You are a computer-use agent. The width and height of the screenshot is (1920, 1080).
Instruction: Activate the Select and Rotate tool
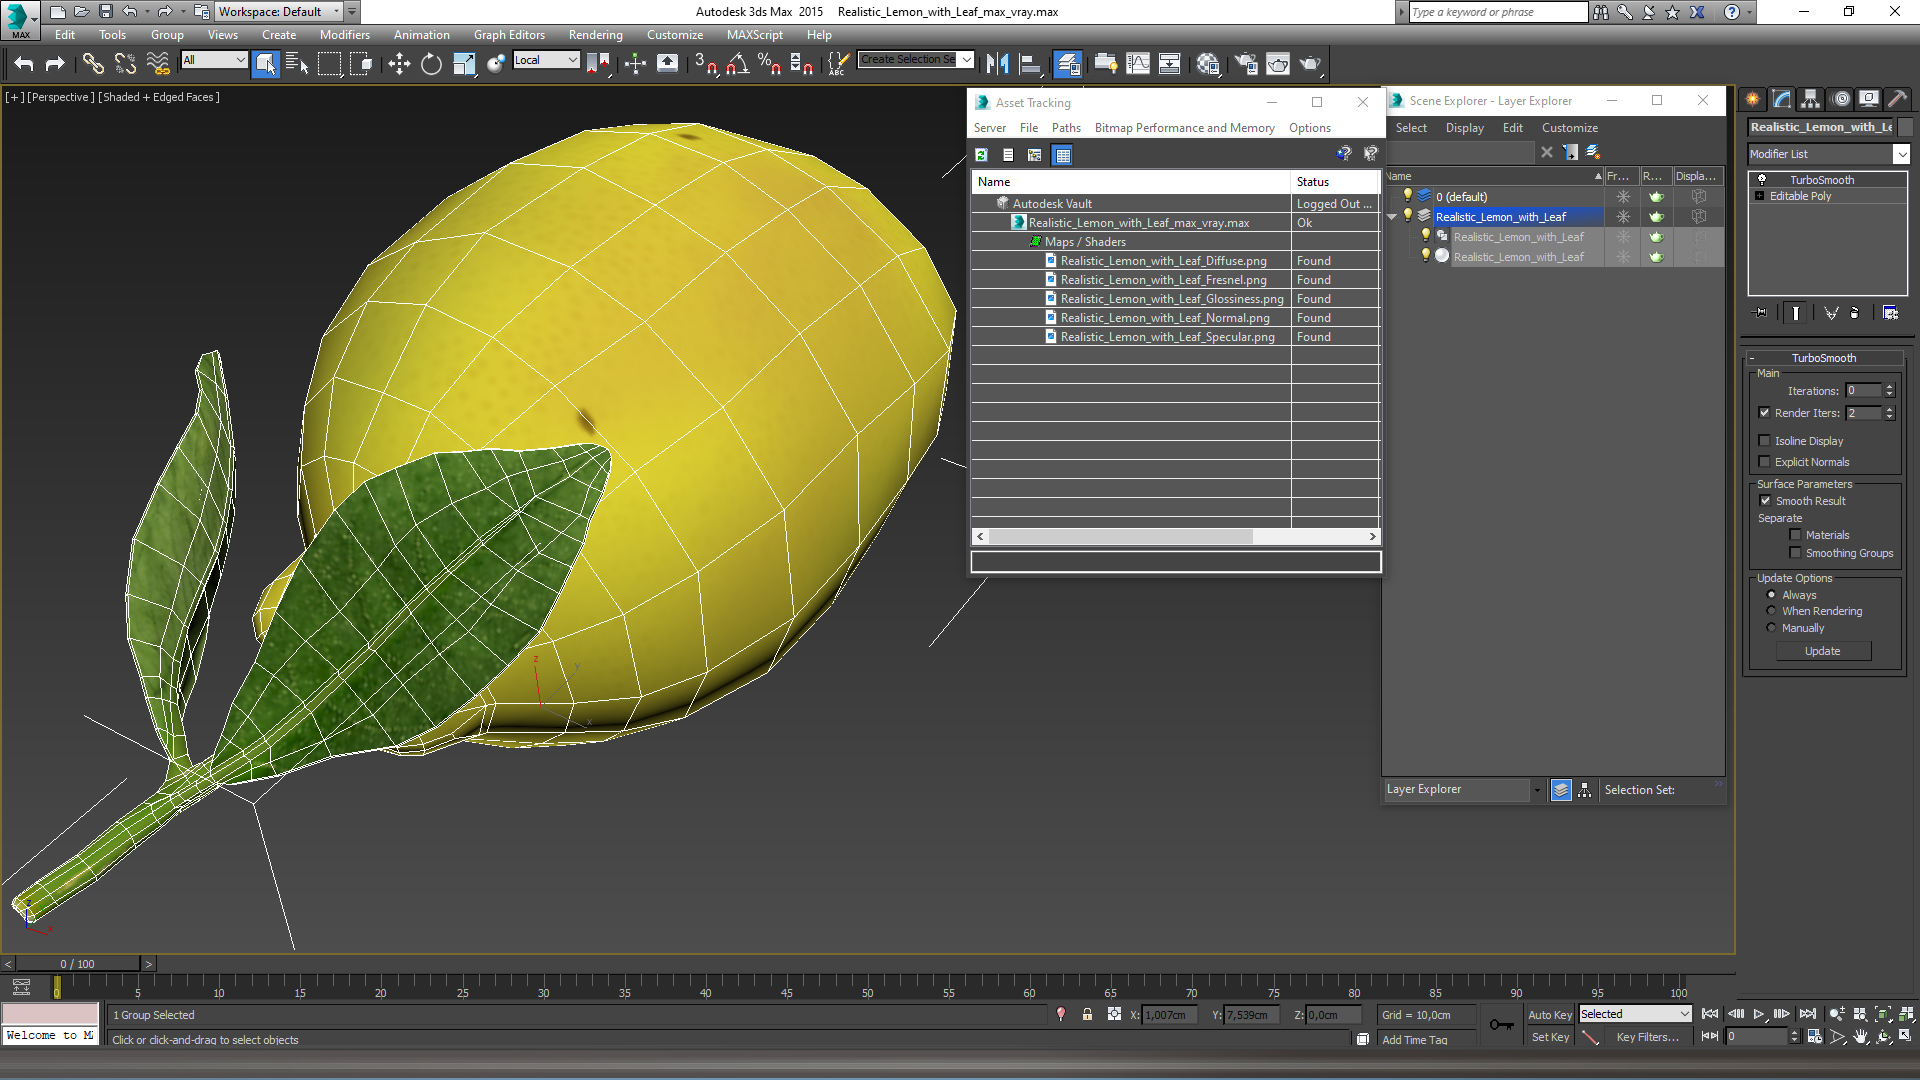[431, 64]
